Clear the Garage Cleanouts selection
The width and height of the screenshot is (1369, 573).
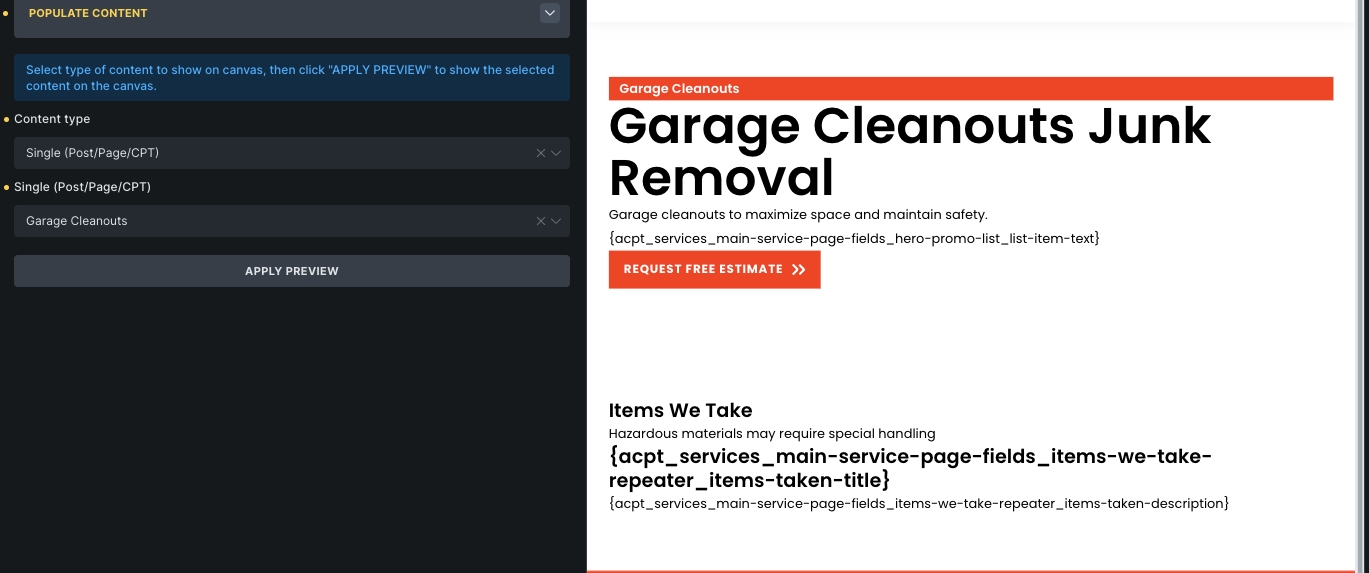pyautogui.click(x=541, y=221)
